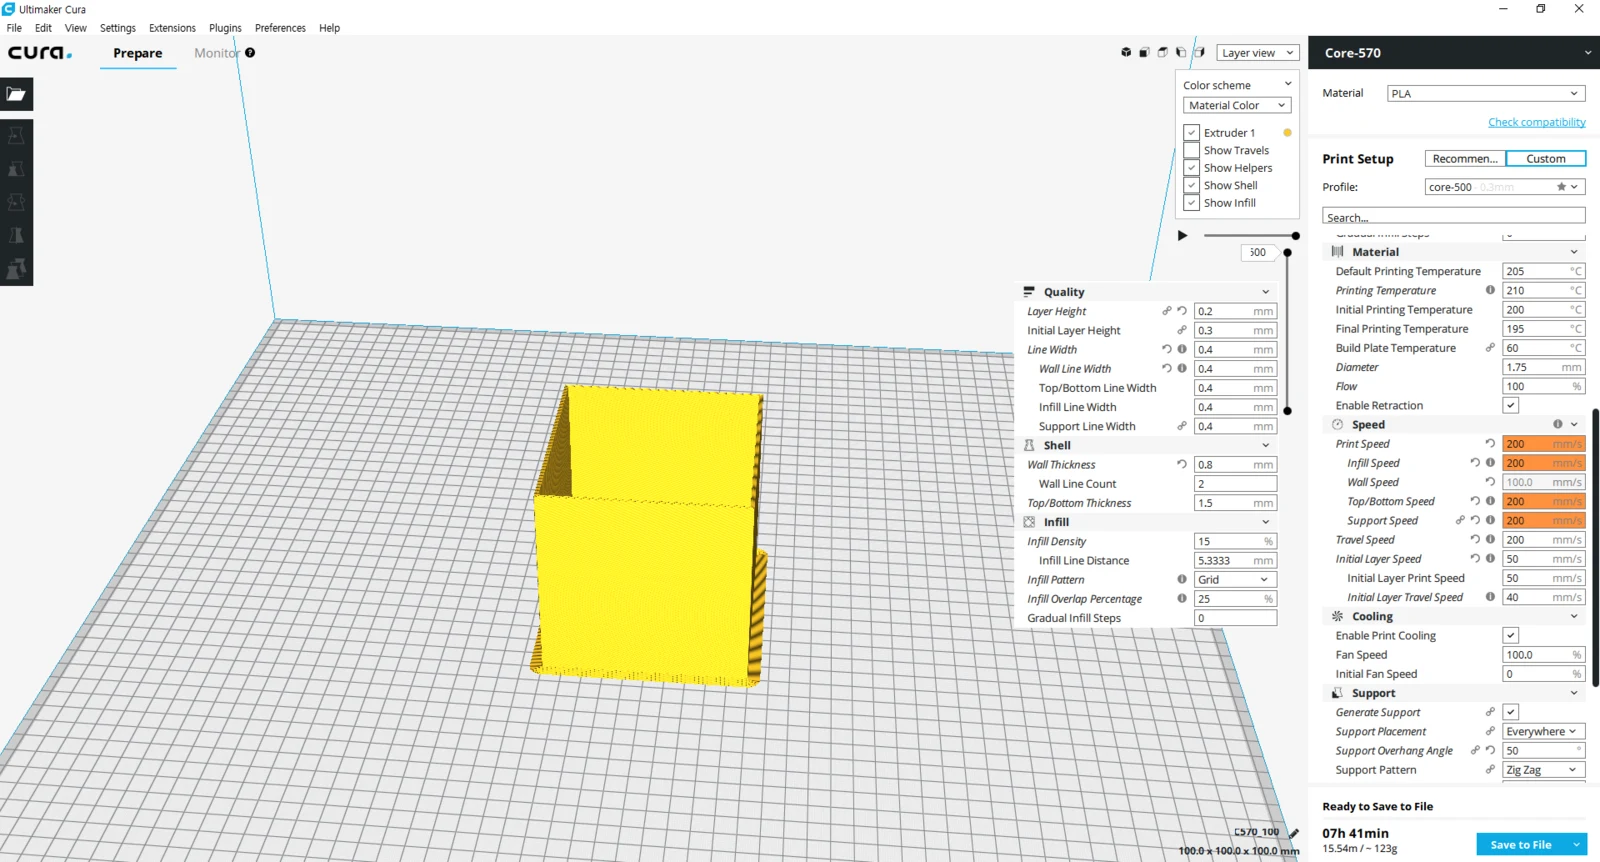Select the Mirror tool in left toolbar

pos(16,235)
